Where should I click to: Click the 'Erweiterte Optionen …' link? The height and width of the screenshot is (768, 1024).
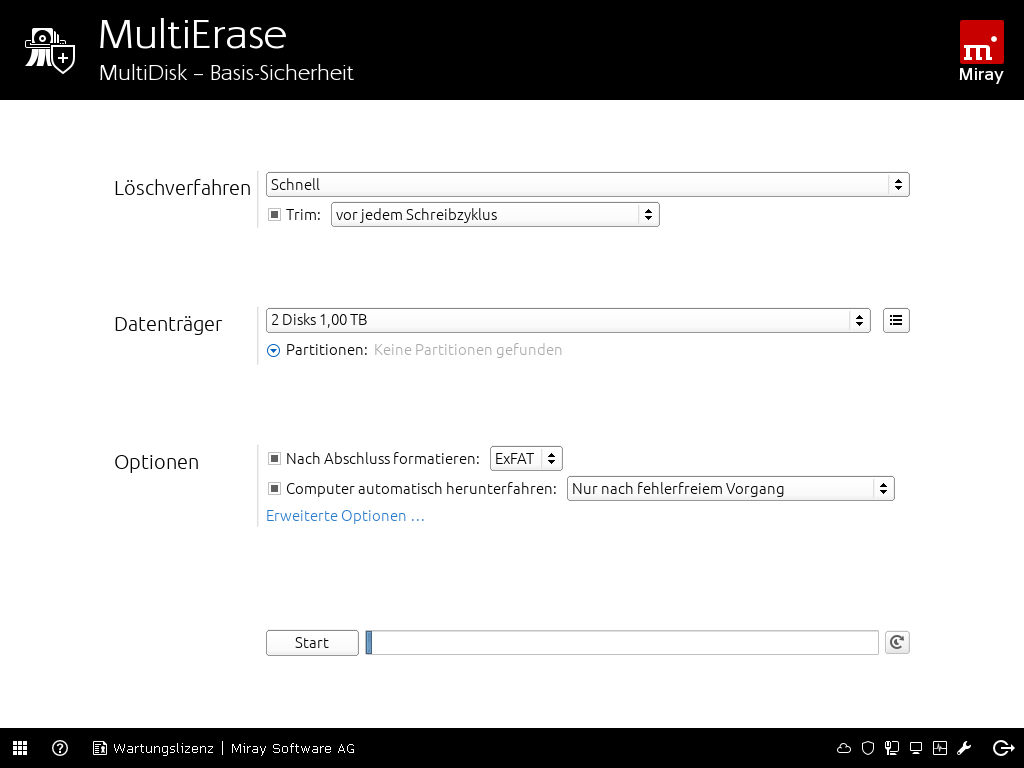click(x=345, y=516)
